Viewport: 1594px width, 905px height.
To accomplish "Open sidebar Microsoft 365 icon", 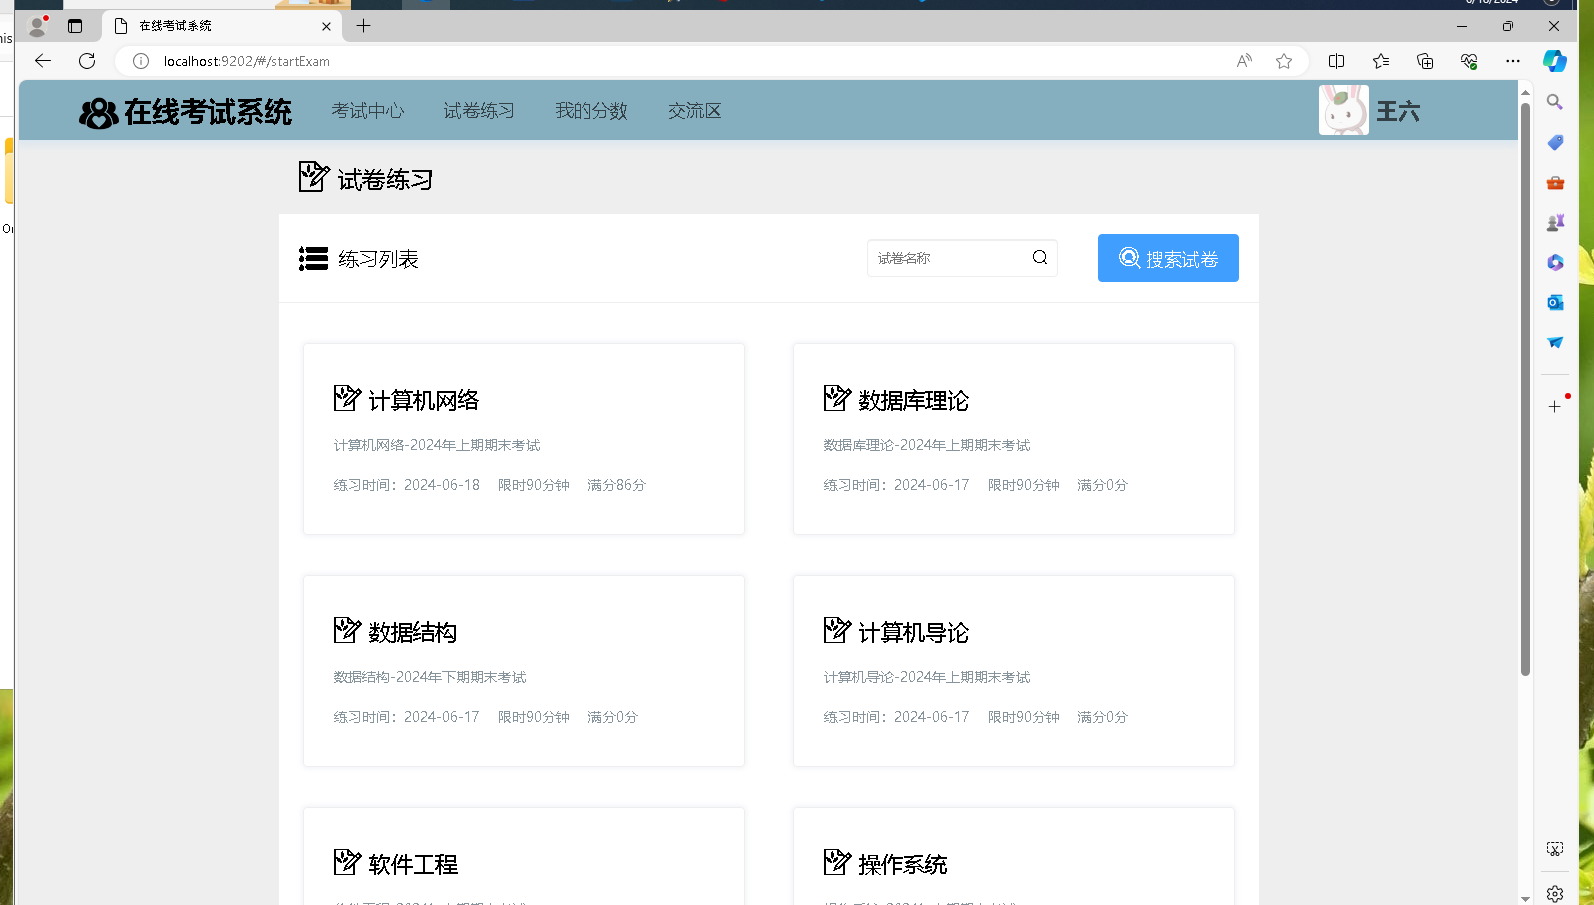I will 1555,262.
